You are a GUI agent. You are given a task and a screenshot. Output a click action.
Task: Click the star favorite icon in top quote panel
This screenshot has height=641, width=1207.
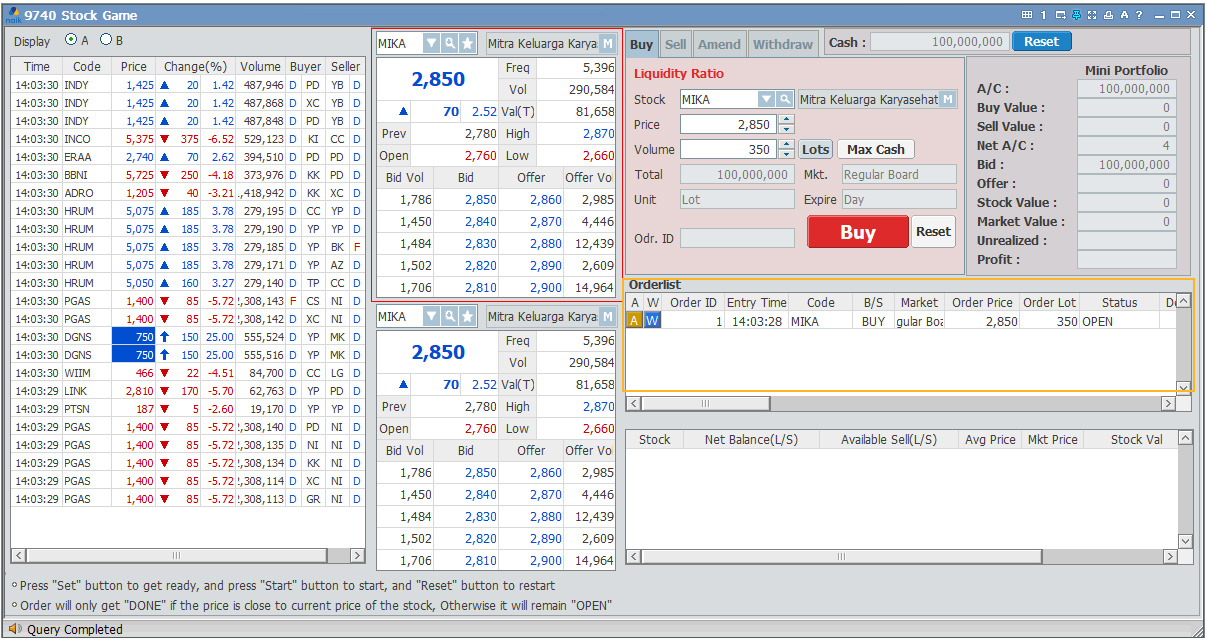467,43
